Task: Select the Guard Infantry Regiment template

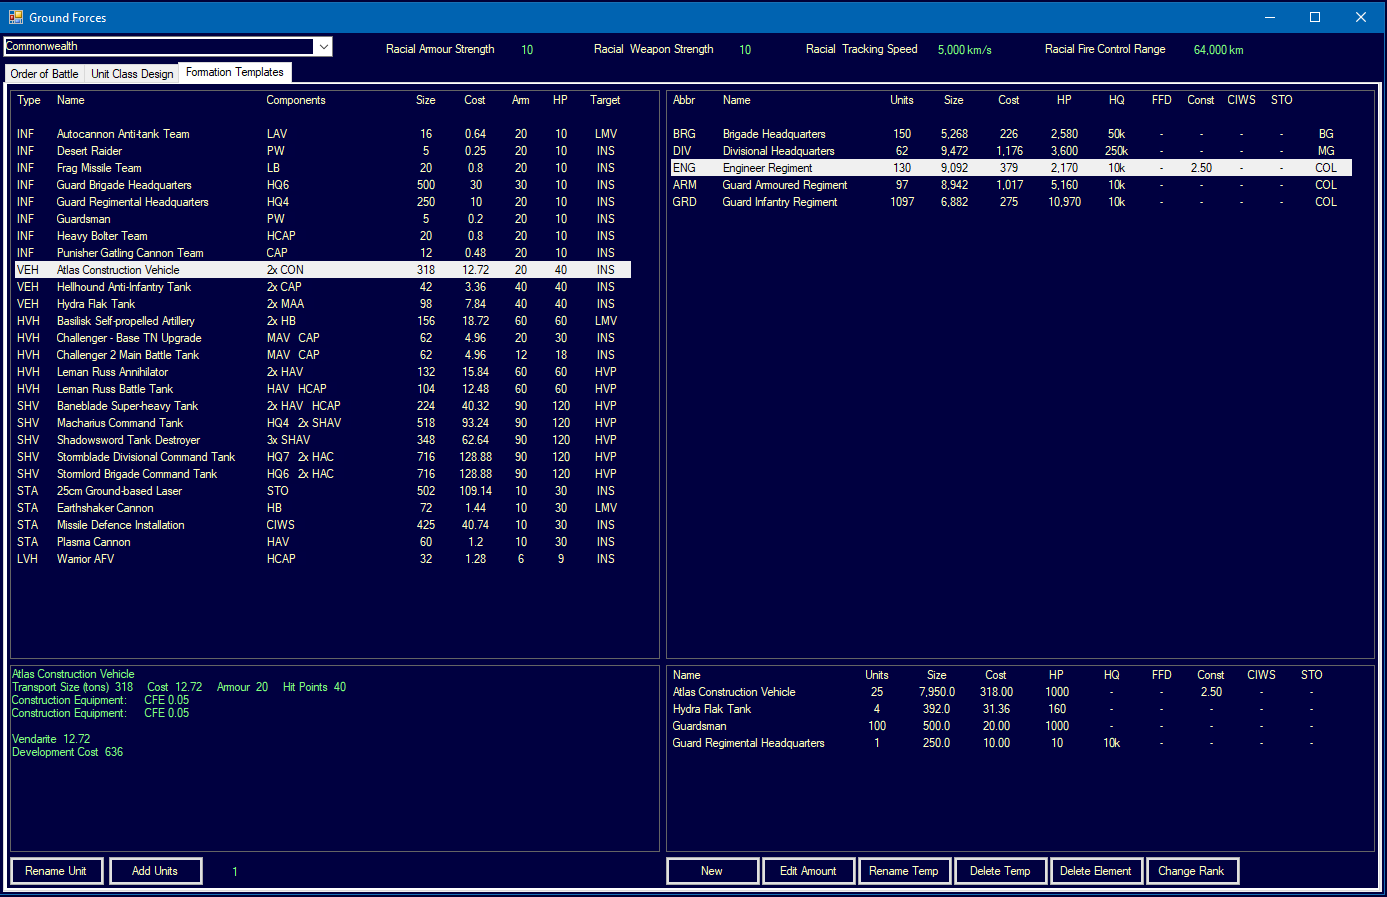Action: tap(1011, 202)
